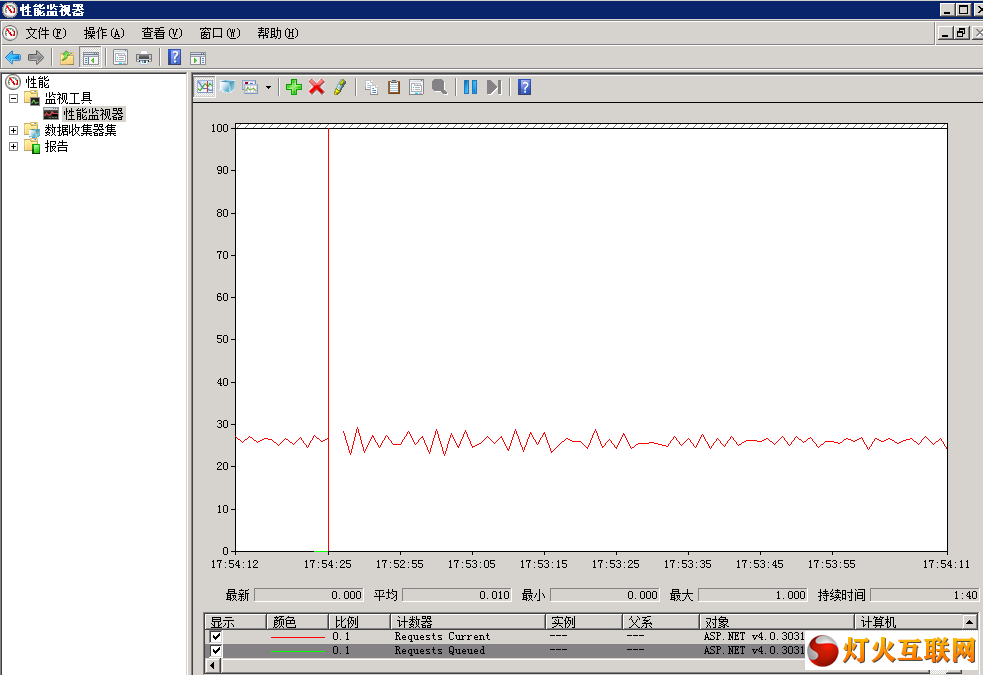This screenshot has height=675, width=983.
Task: Click the menu bar console icon
Action: [x=11, y=33]
